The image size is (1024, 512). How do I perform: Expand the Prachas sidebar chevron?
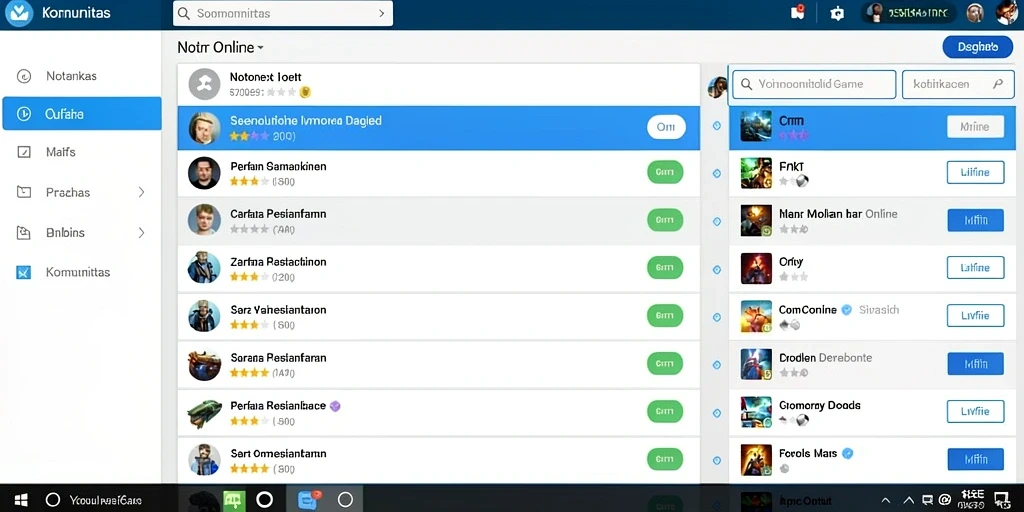[142, 192]
